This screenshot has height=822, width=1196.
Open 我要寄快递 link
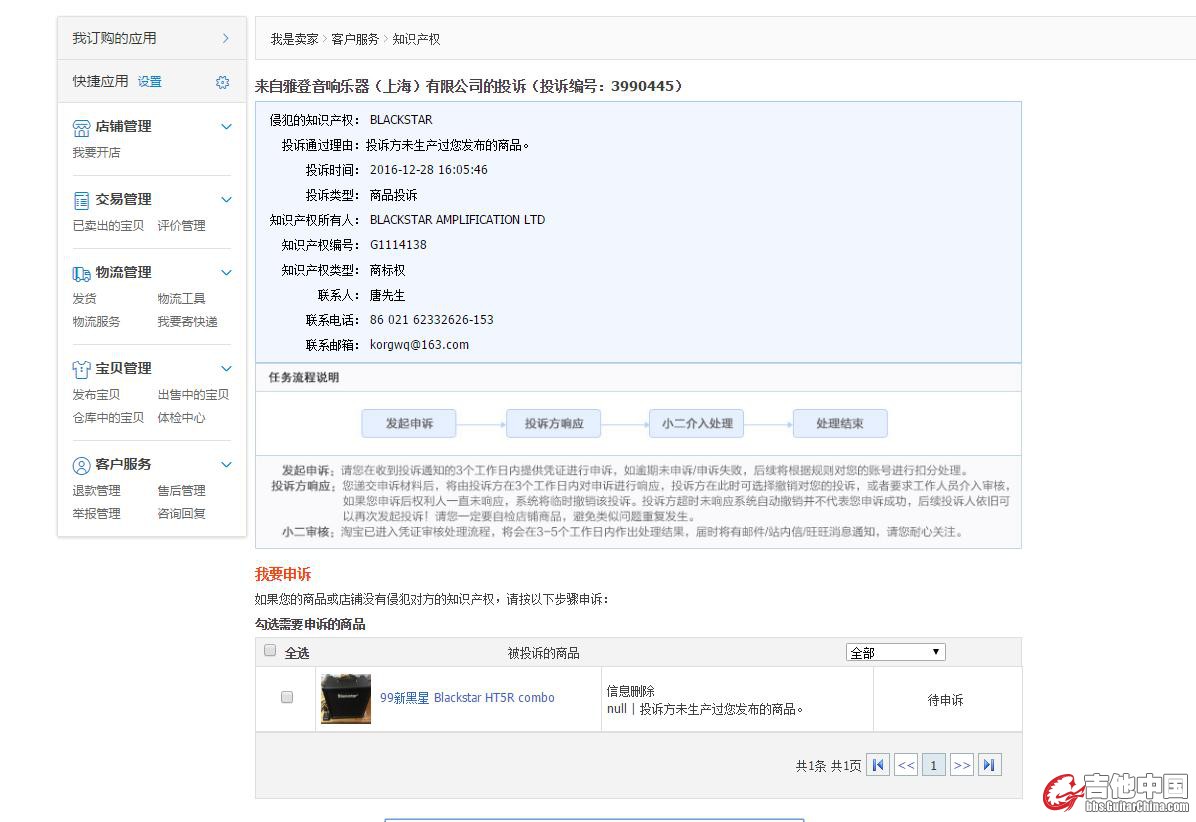[188, 322]
